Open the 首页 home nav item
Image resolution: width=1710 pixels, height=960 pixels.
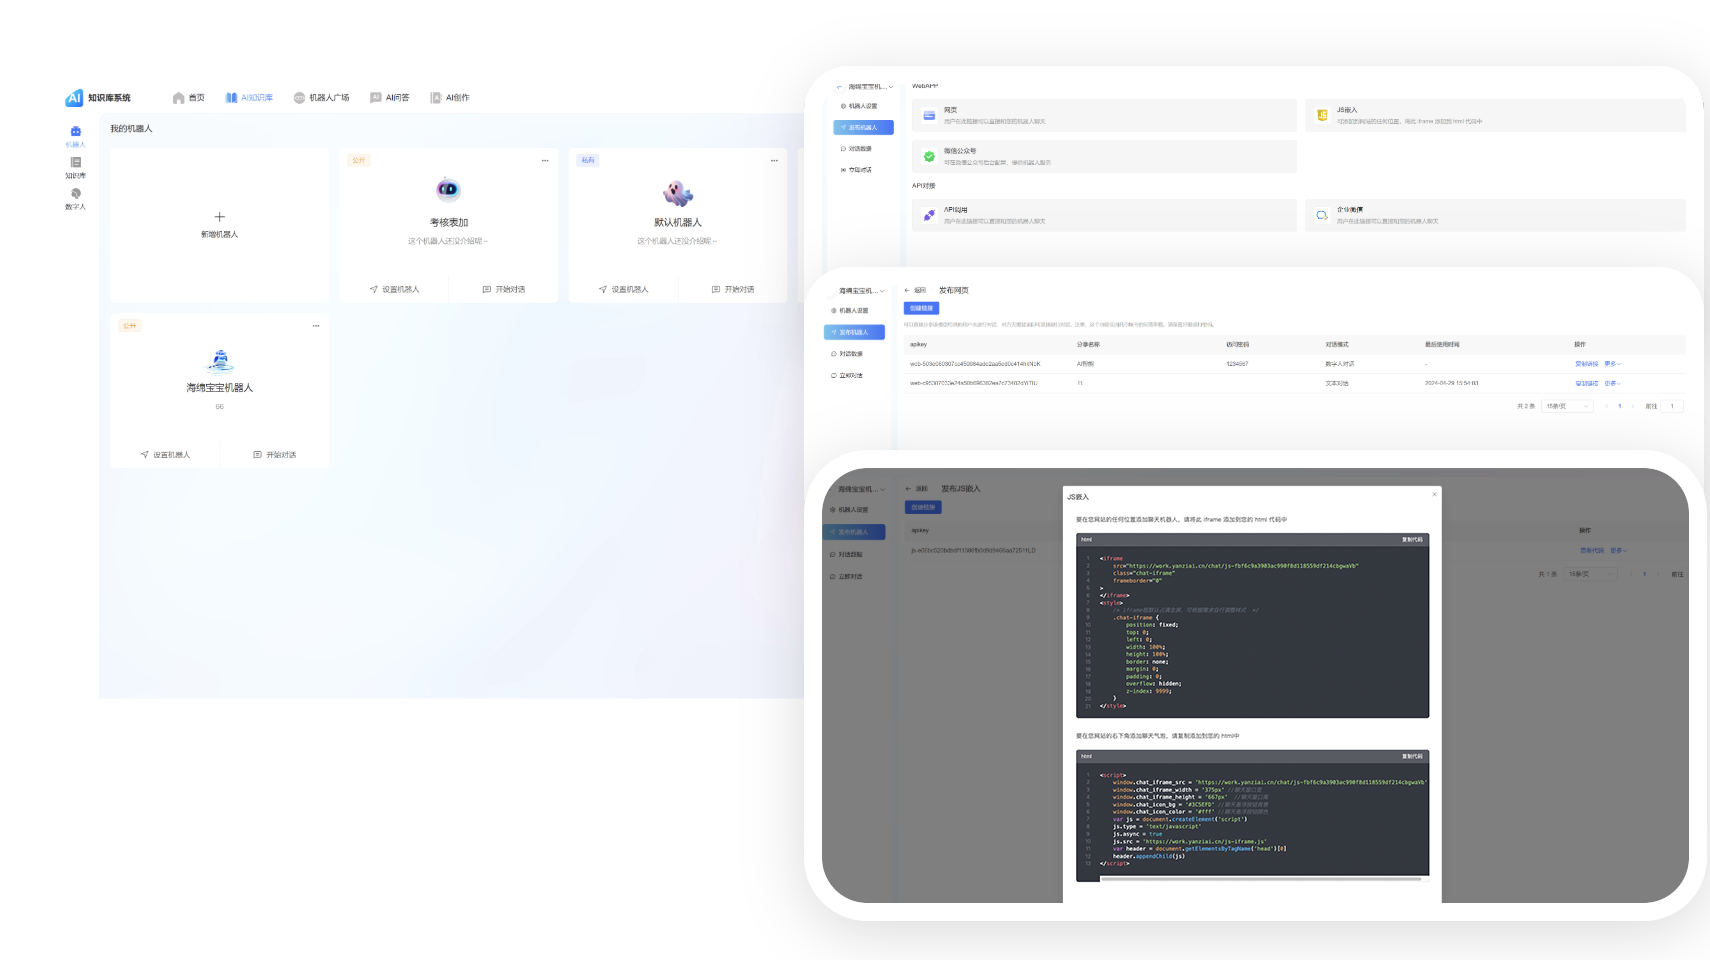click(x=188, y=98)
